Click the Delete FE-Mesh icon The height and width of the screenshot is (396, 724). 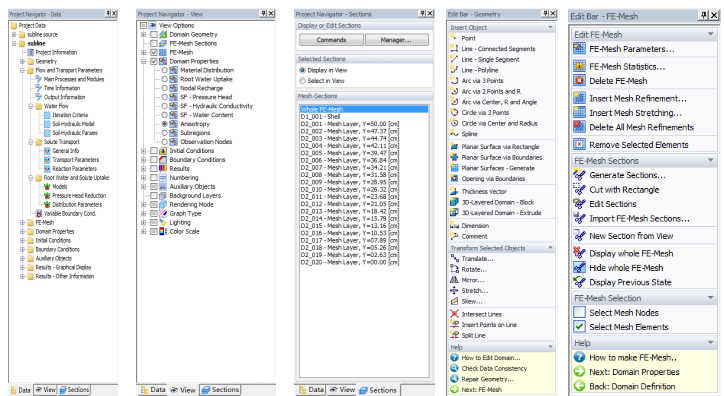pos(579,81)
